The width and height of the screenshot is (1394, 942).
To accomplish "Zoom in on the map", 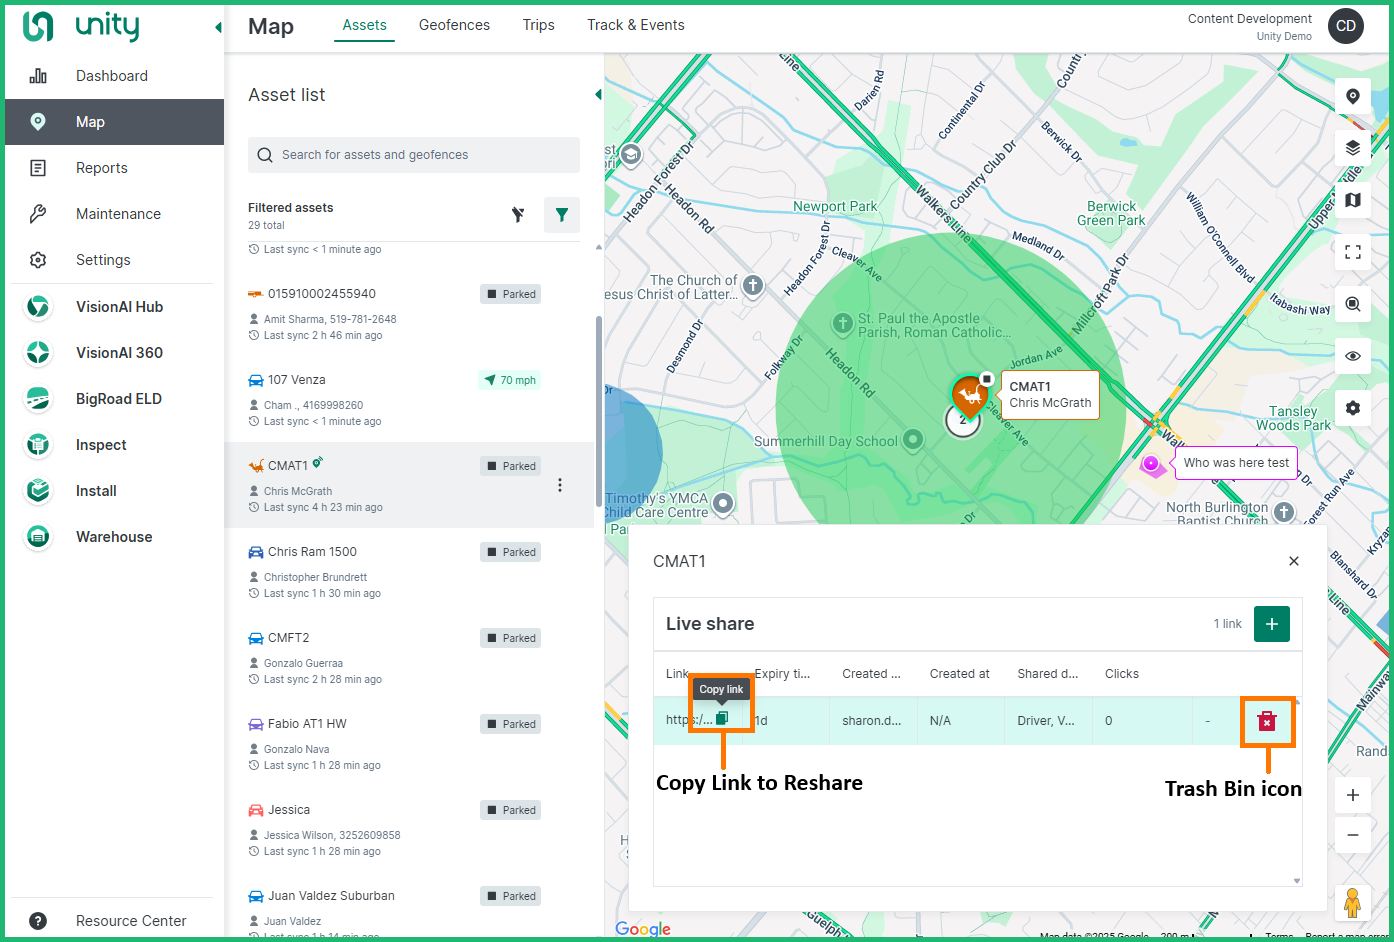I will (x=1352, y=795).
